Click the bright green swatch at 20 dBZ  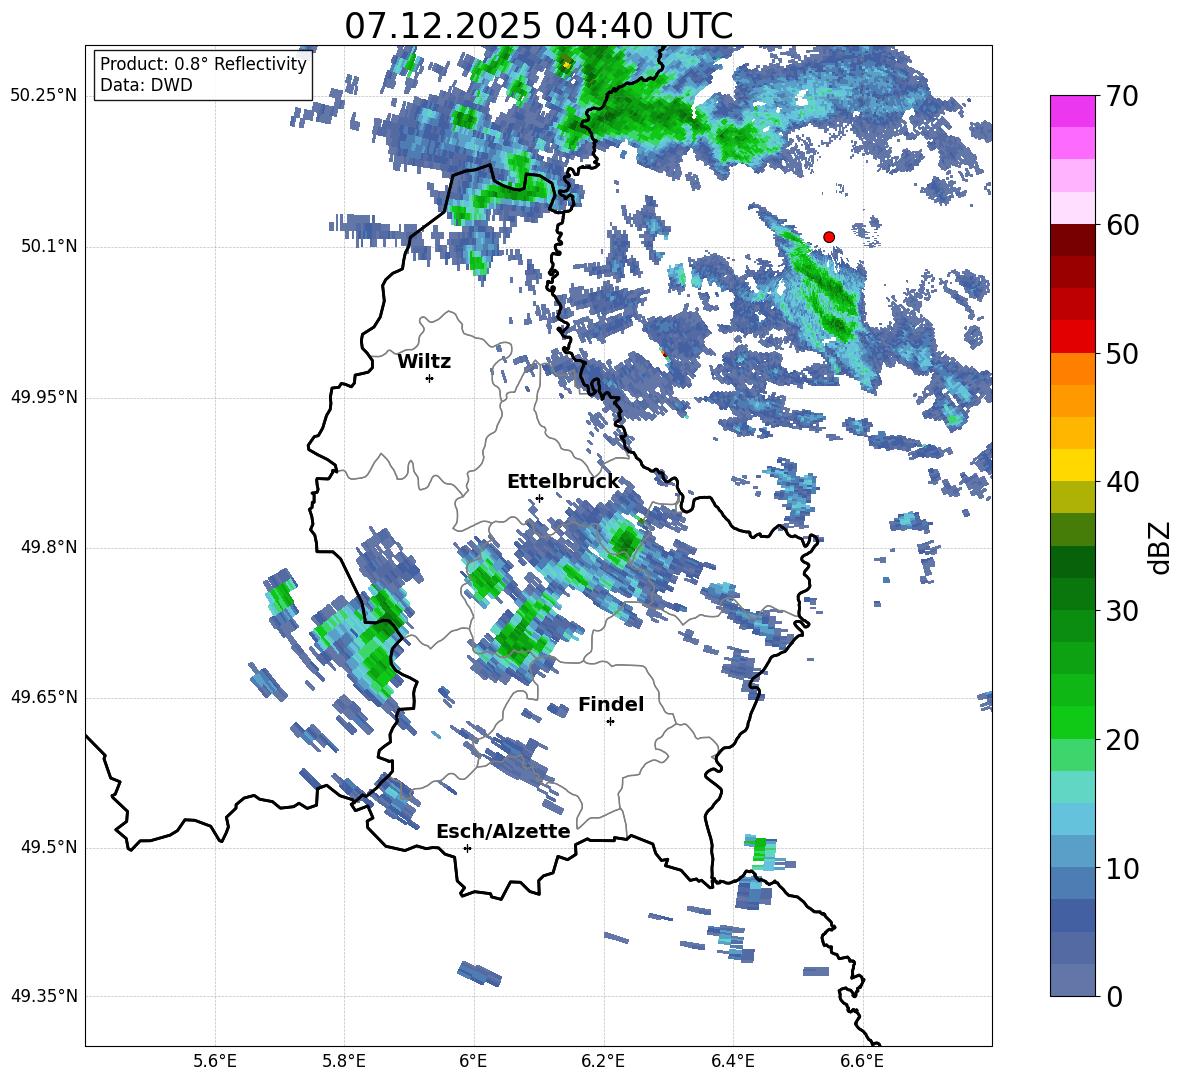1072,722
